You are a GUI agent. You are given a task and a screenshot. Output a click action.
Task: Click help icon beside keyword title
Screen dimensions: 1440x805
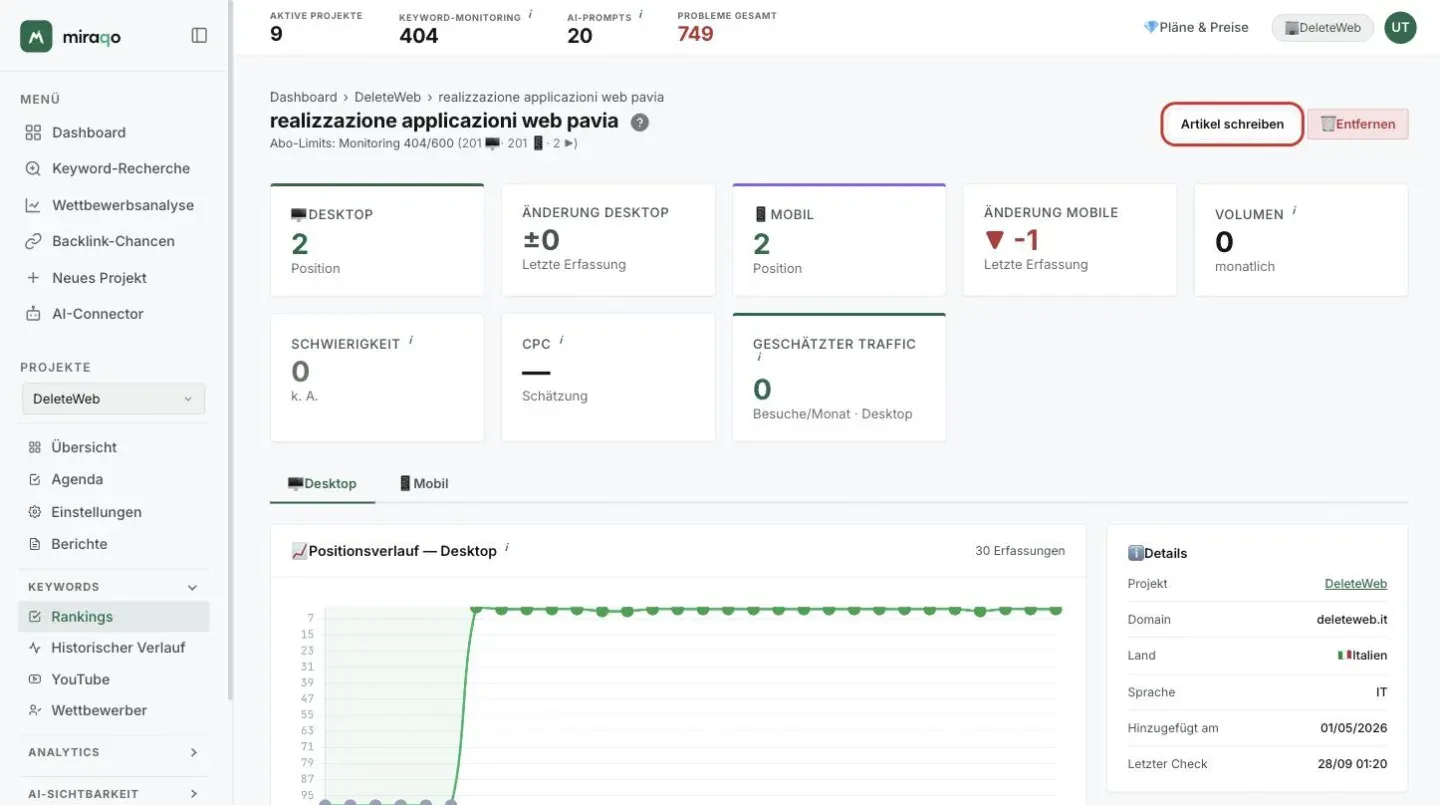tap(640, 122)
